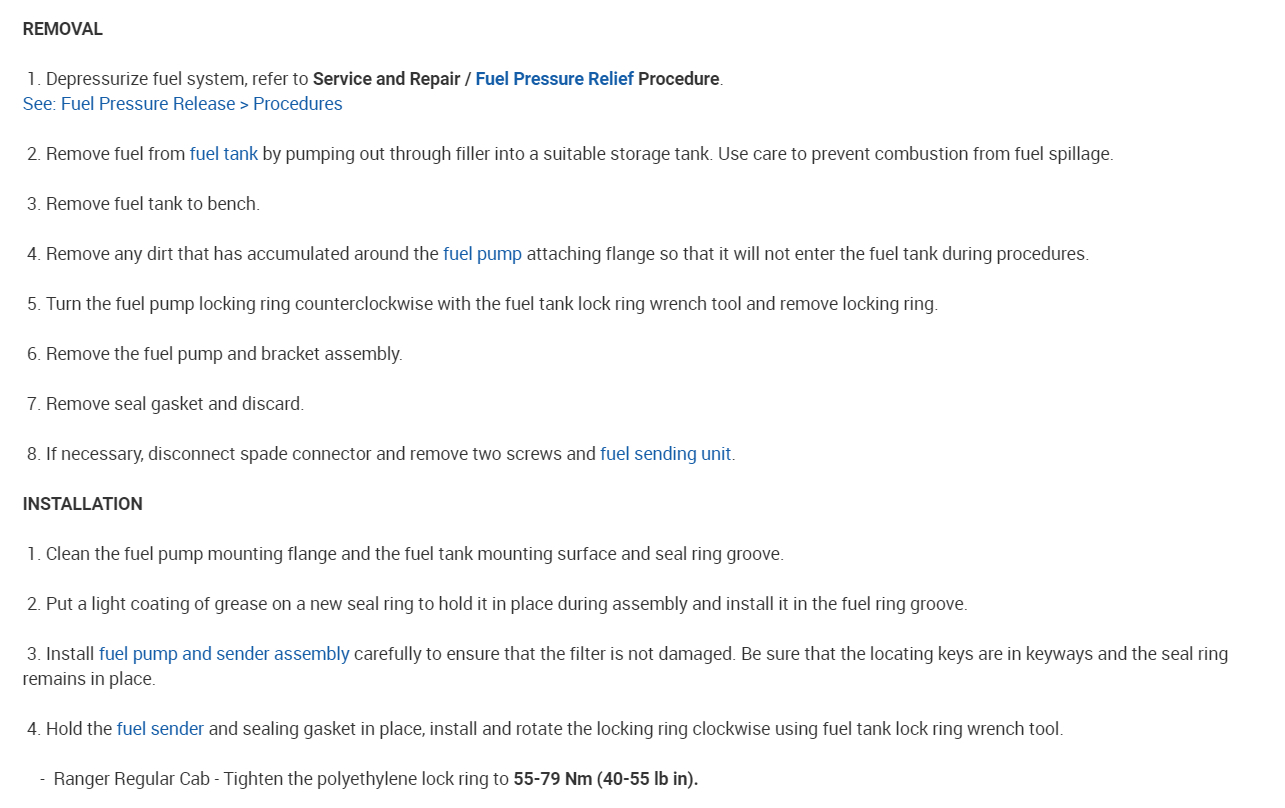Image resolution: width=1285 pixels, height=808 pixels.
Task: Click the bold 'Service and Repair' text
Action: coord(386,79)
